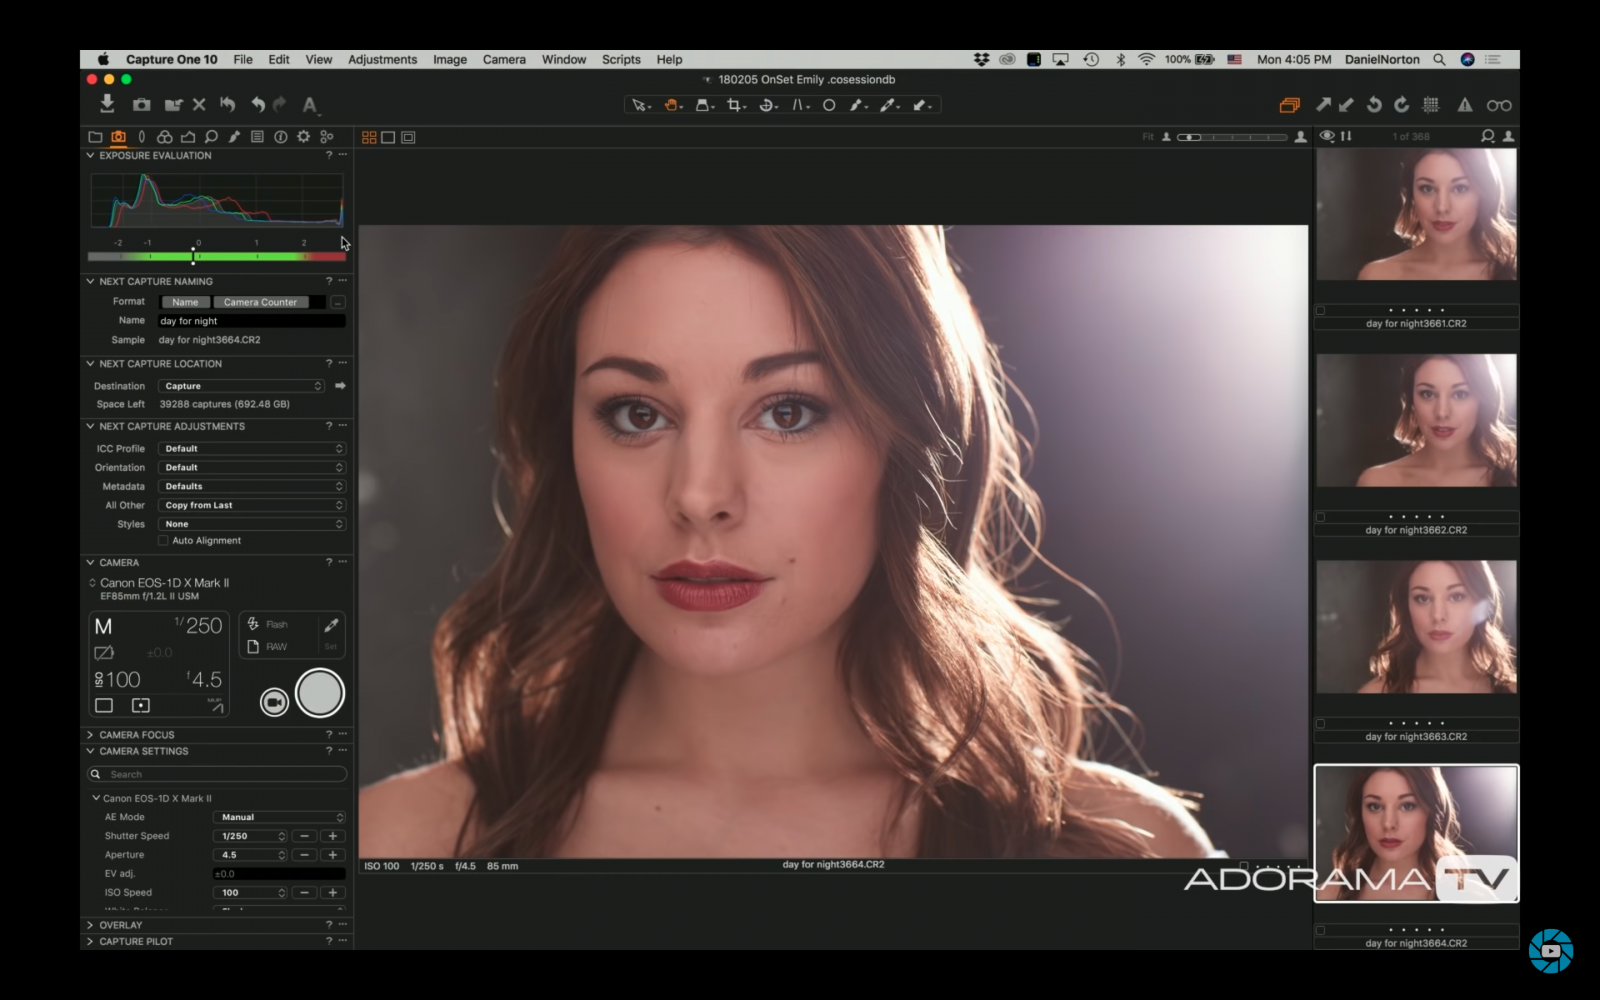This screenshot has height=1000, width=1600.
Task: Open the Camera menu
Action: (504, 59)
